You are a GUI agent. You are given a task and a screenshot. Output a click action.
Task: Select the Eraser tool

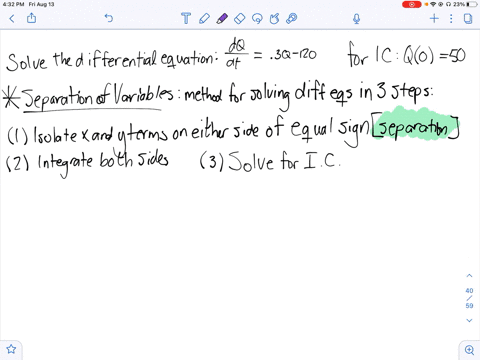[240, 18]
